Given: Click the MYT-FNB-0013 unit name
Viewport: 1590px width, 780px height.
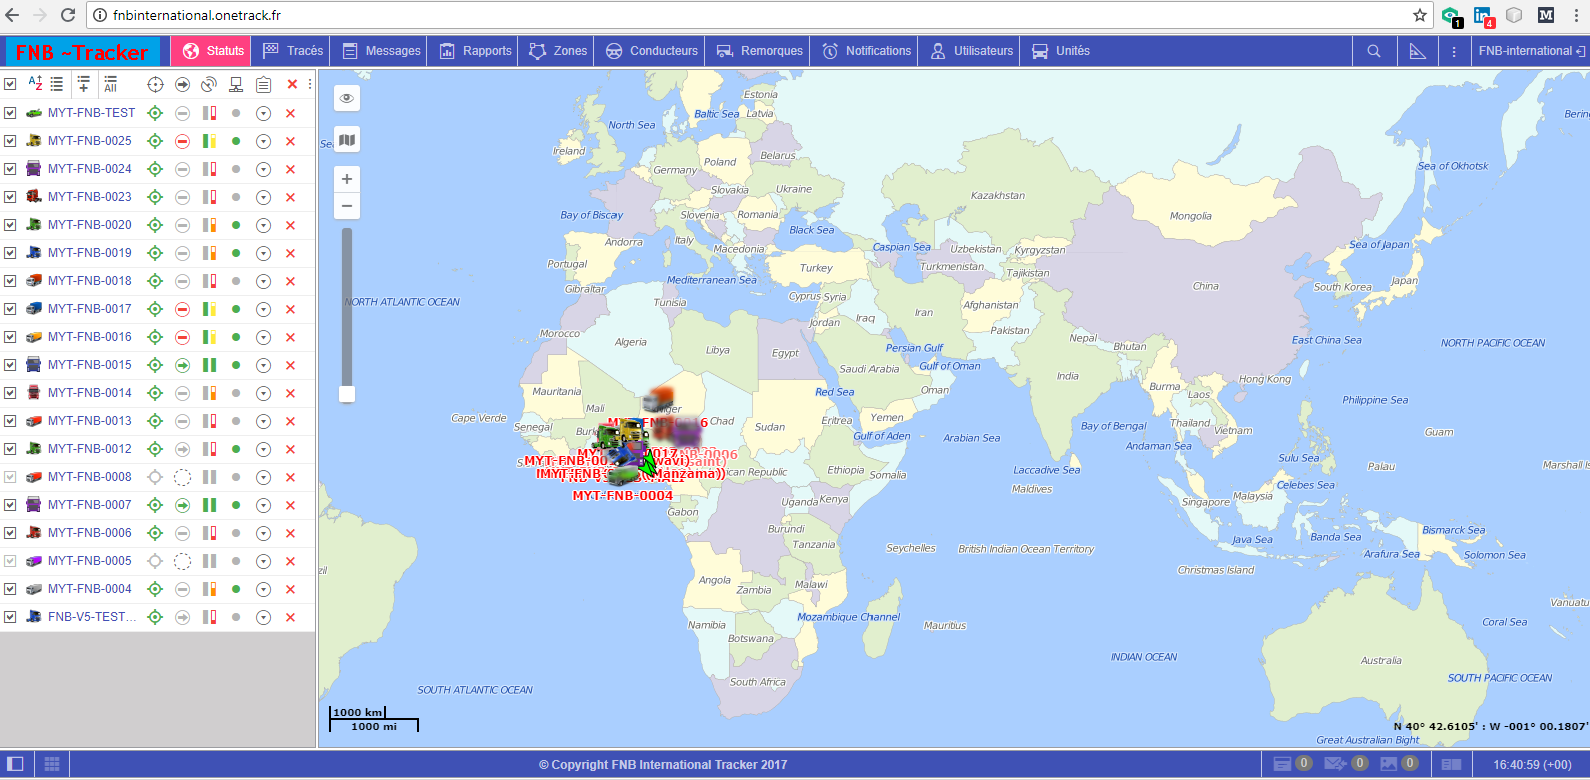Looking at the screenshot, I should pos(89,421).
